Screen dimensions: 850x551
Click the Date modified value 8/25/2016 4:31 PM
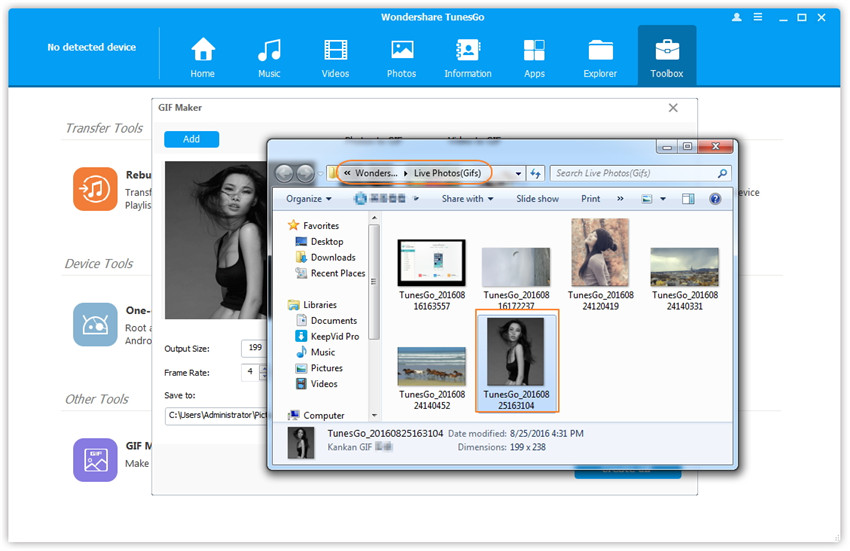[546, 434]
